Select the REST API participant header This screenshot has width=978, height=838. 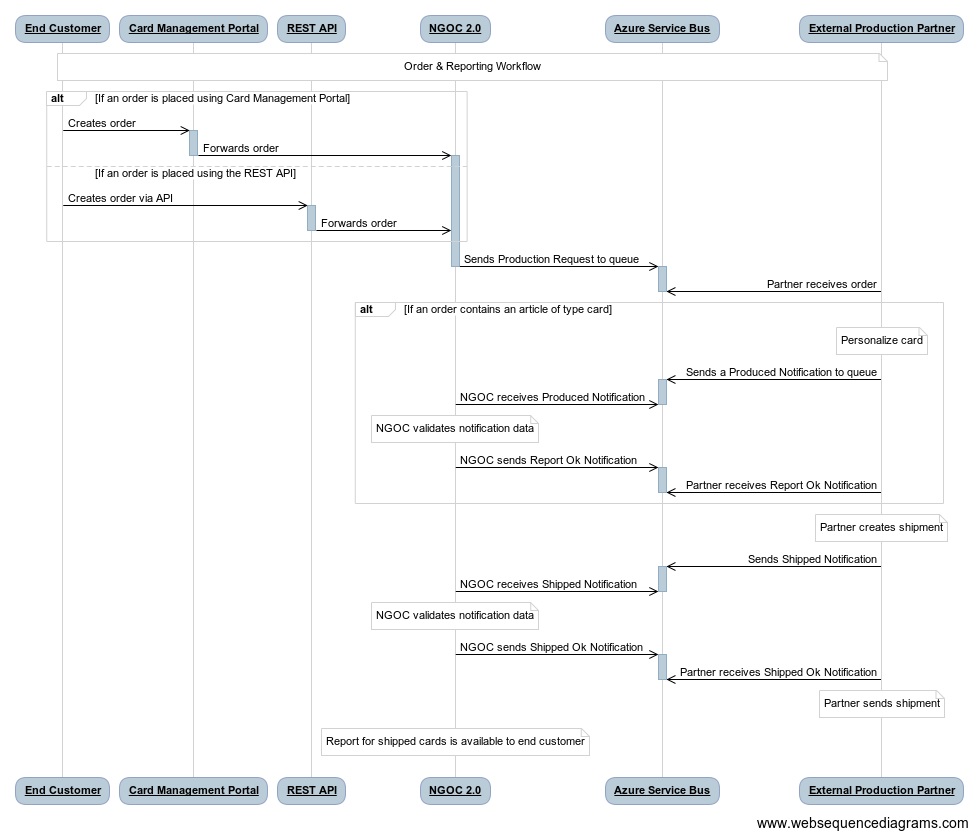click(311, 28)
